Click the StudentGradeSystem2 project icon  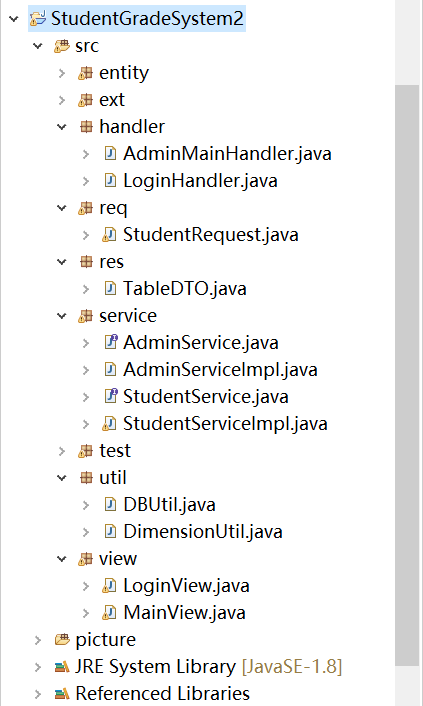[38, 18]
